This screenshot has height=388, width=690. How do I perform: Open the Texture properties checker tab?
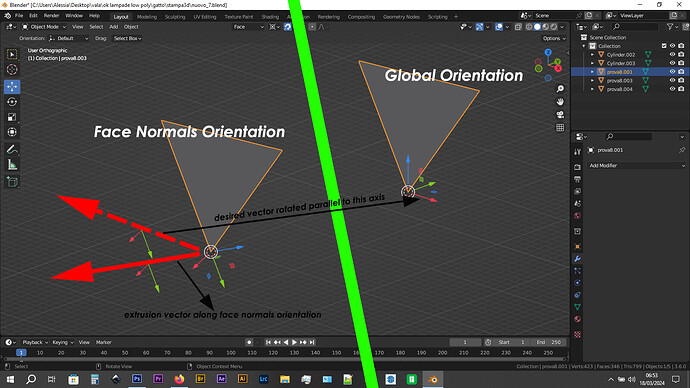(577, 335)
